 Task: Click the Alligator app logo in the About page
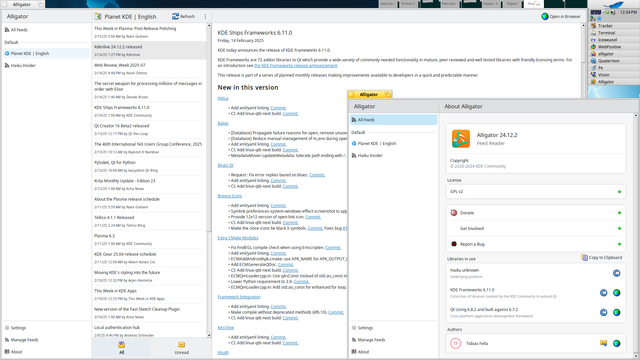tap(460, 138)
